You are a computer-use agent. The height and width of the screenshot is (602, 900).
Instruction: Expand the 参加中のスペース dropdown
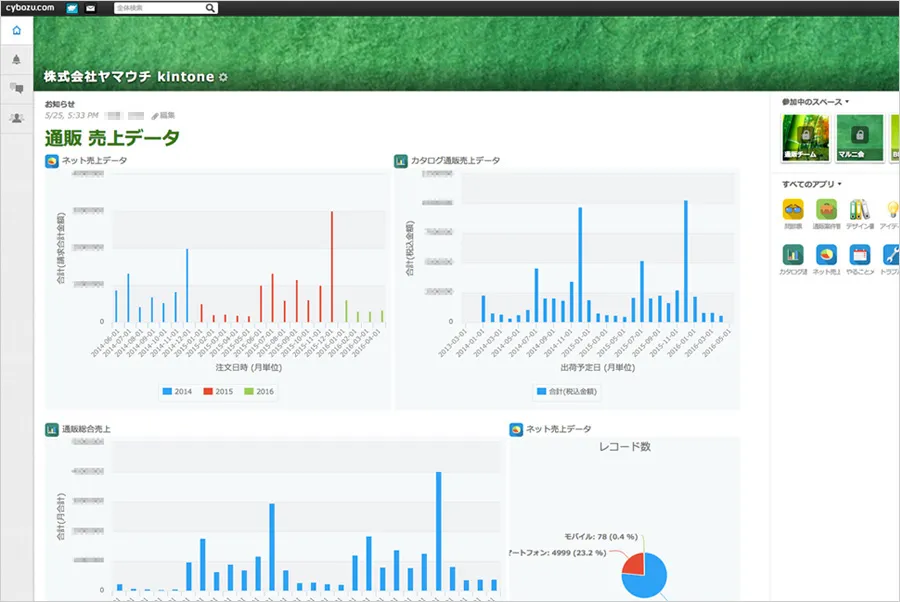[x=816, y=102]
